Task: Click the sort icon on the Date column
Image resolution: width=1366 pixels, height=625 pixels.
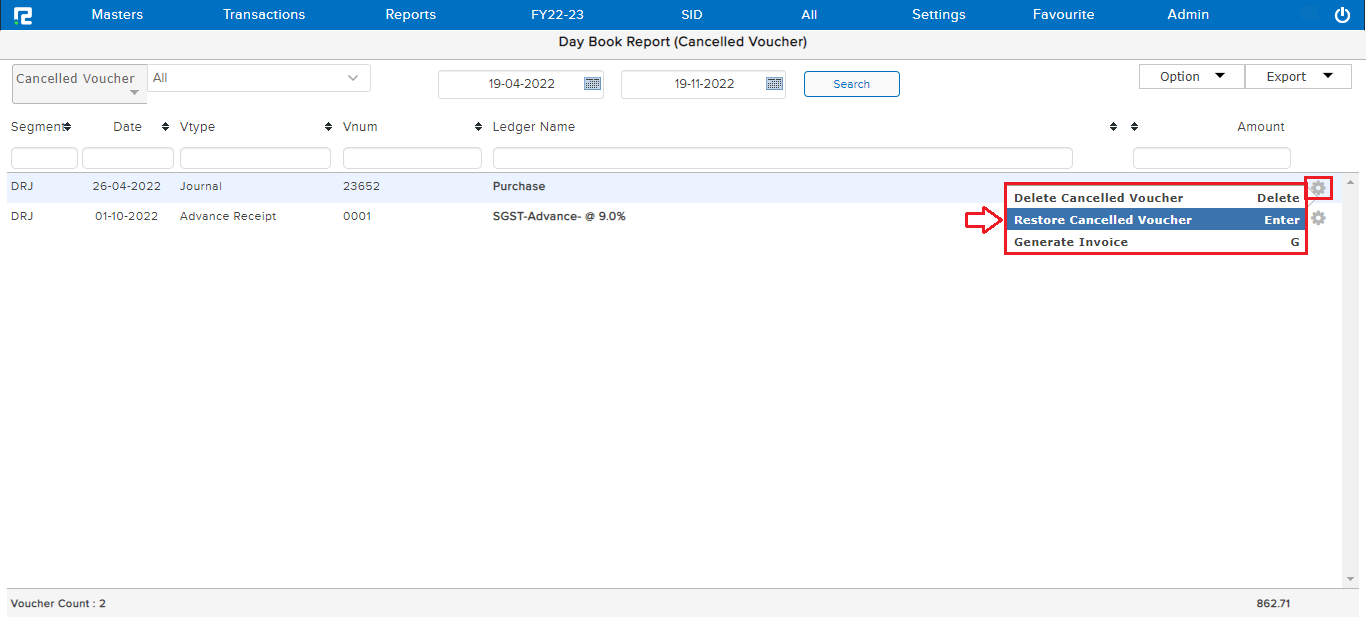Action: [x=164, y=126]
